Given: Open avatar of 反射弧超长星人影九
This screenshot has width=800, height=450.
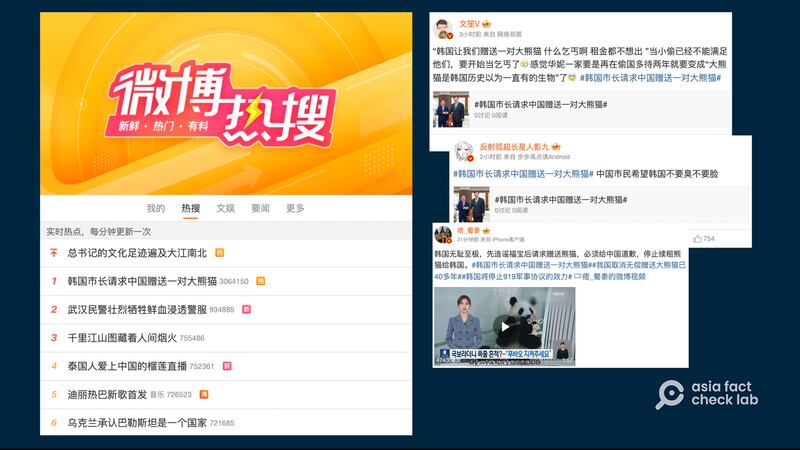Looking at the screenshot, I should [x=464, y=152].
